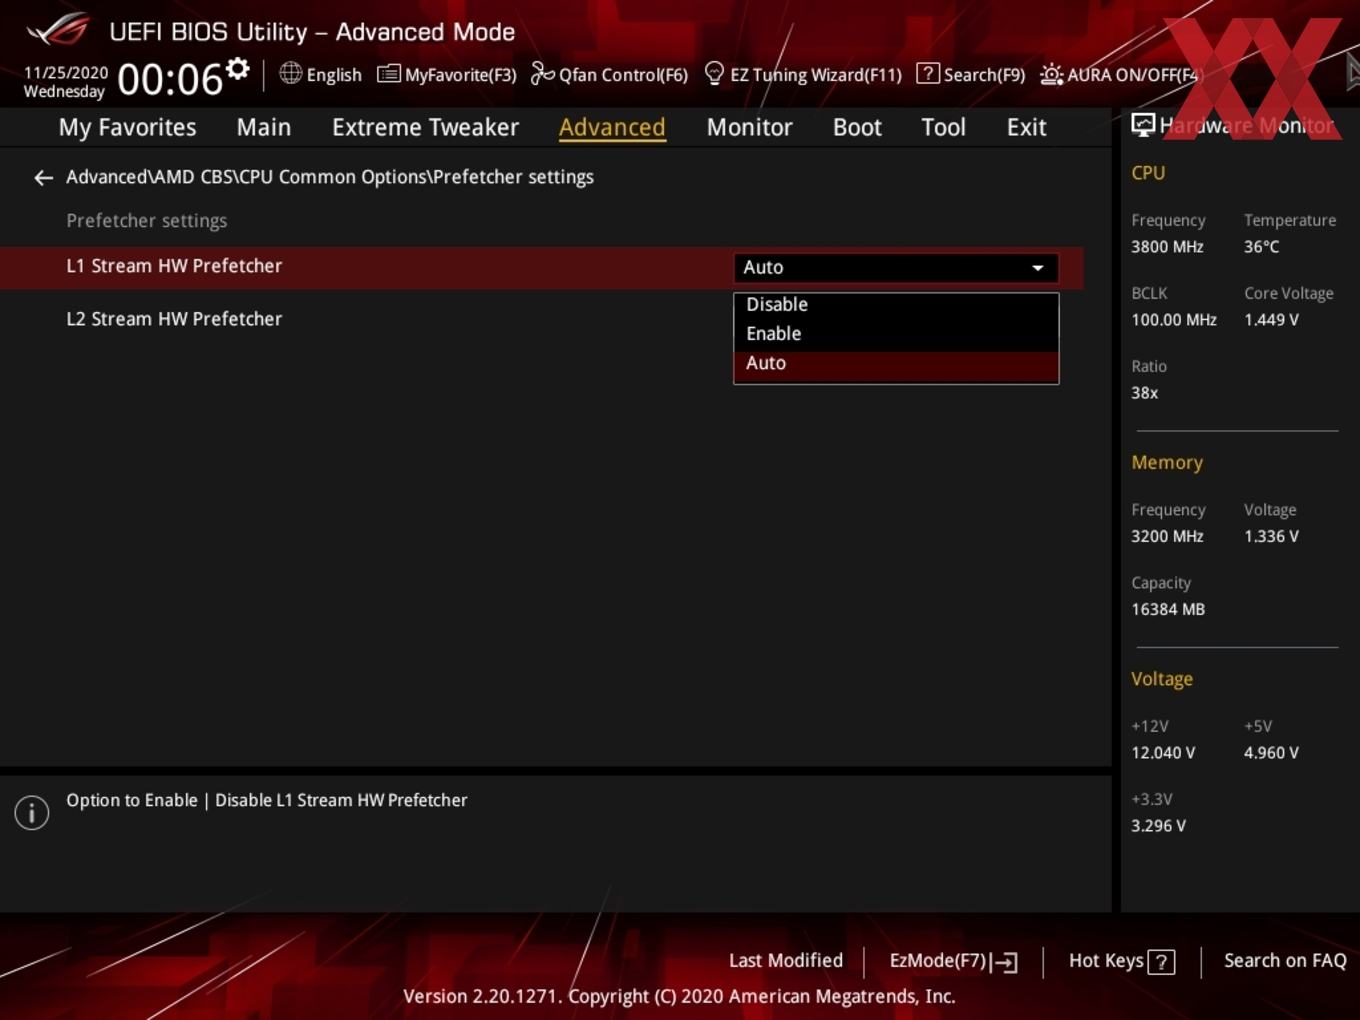Click +3.3V reading 3.296 V

(x=1158, y=826)
